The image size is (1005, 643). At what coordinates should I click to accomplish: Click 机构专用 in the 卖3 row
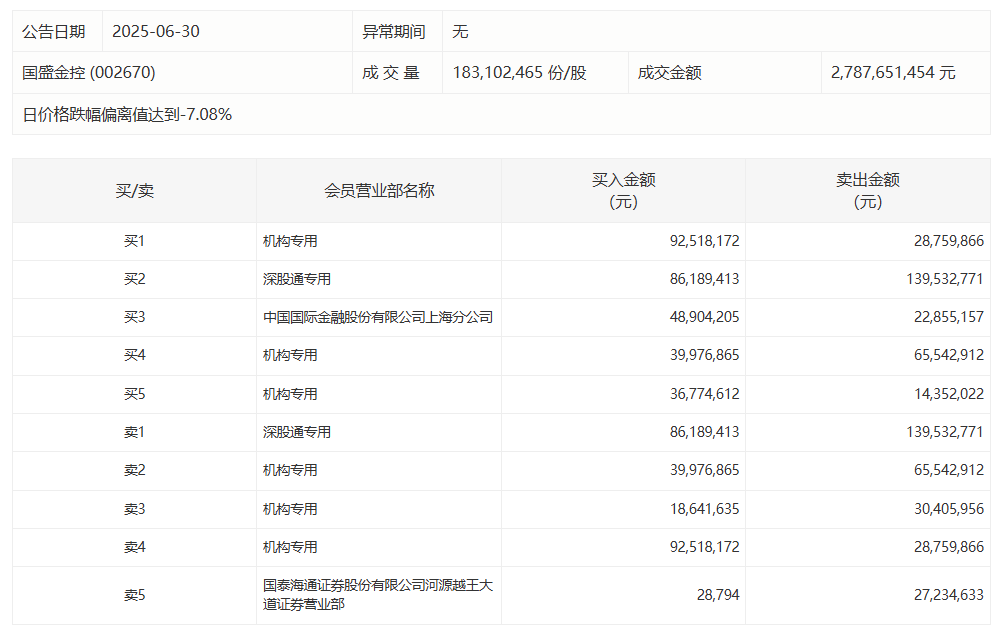(290, 509)
